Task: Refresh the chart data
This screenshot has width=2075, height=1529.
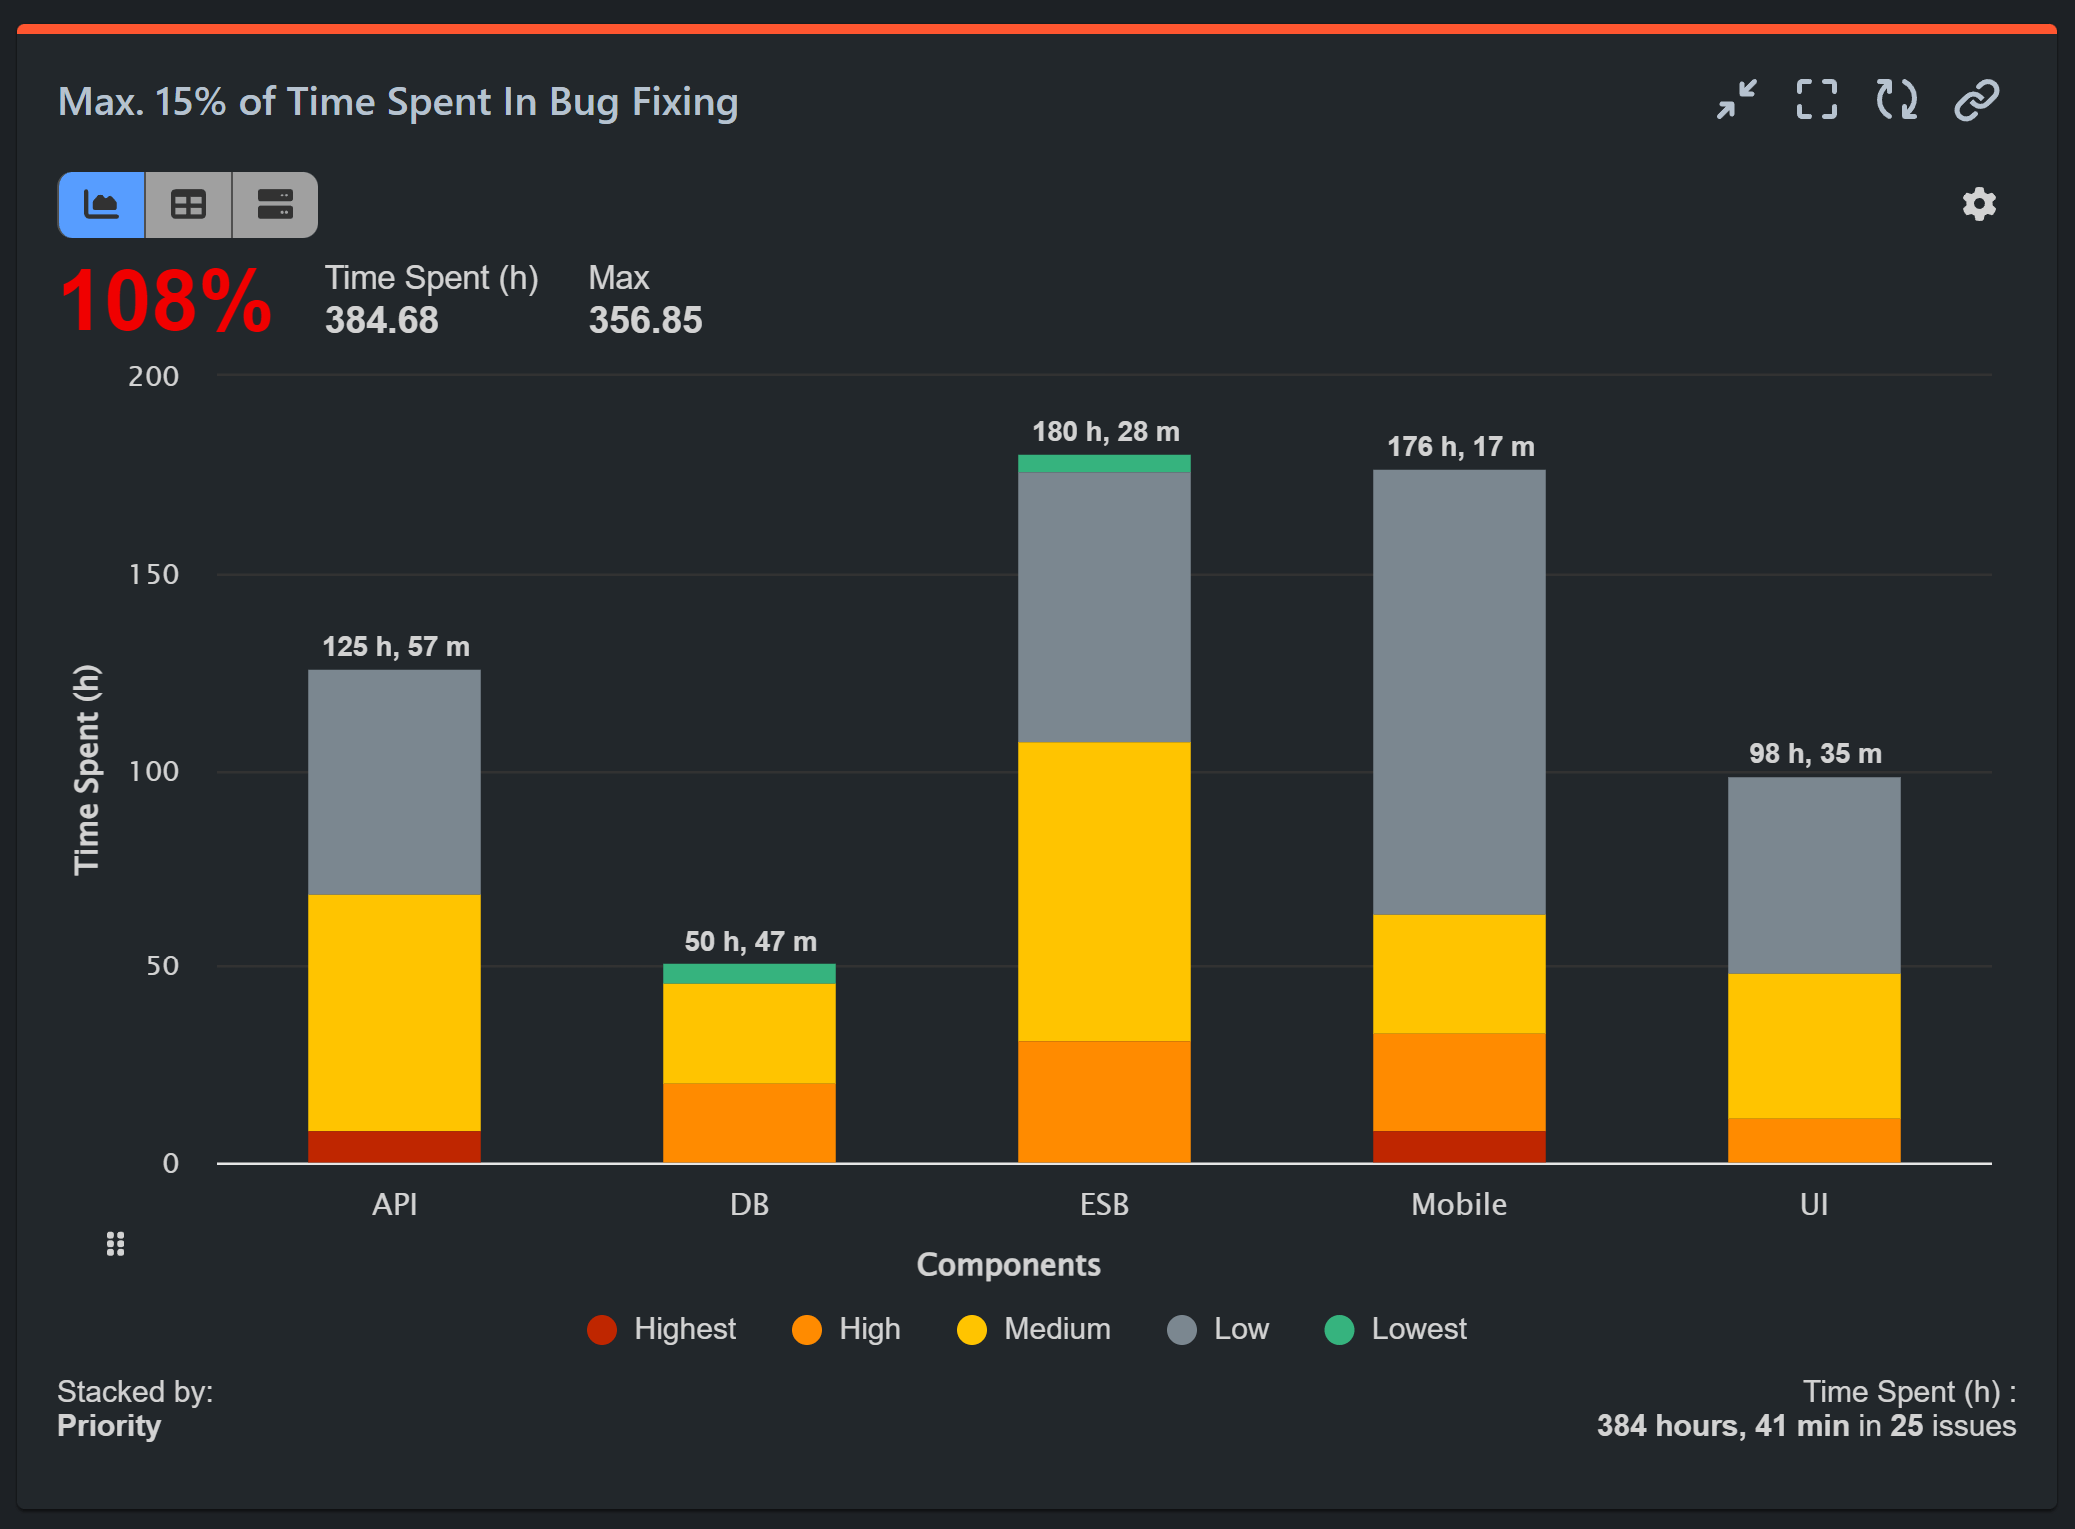Action: pyautogui.click(x=1895, y=100)
